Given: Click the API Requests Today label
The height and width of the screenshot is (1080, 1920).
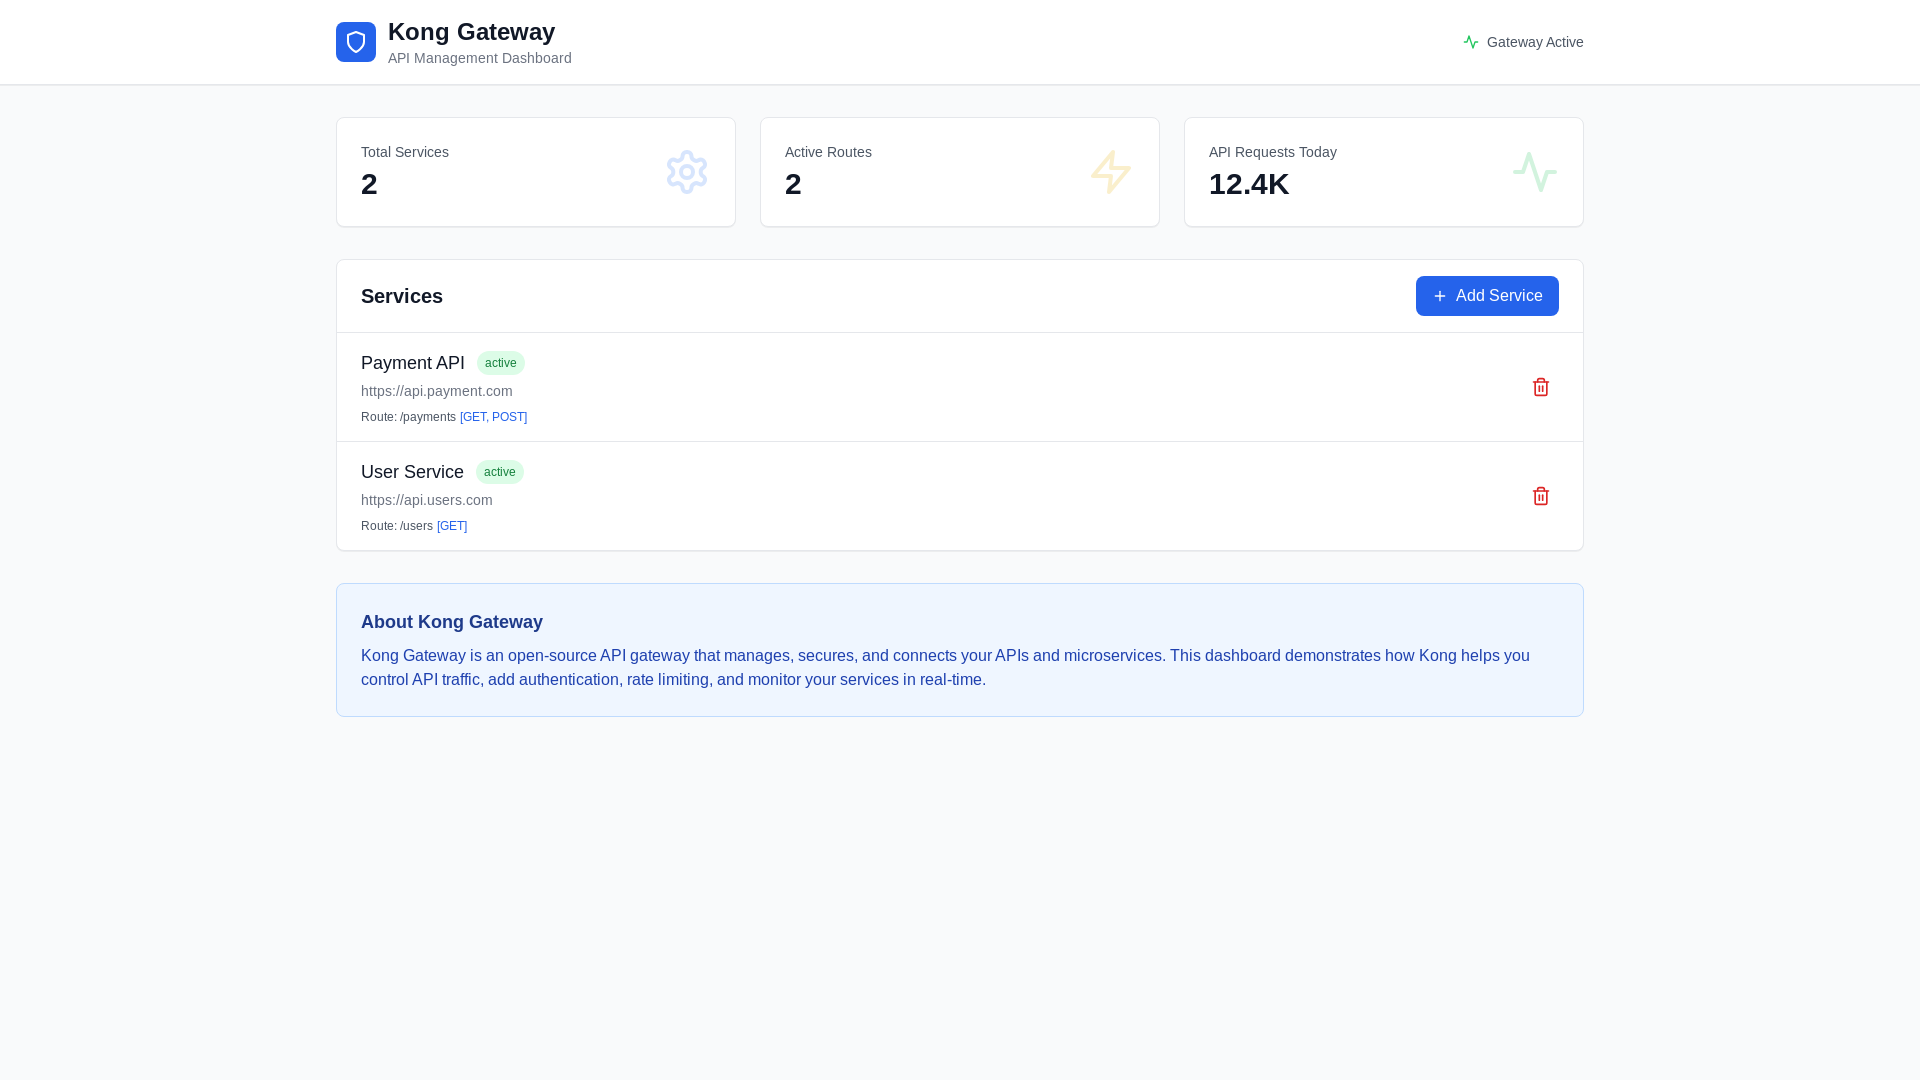Looking at the screenshot, I should tap(1273, 152).
